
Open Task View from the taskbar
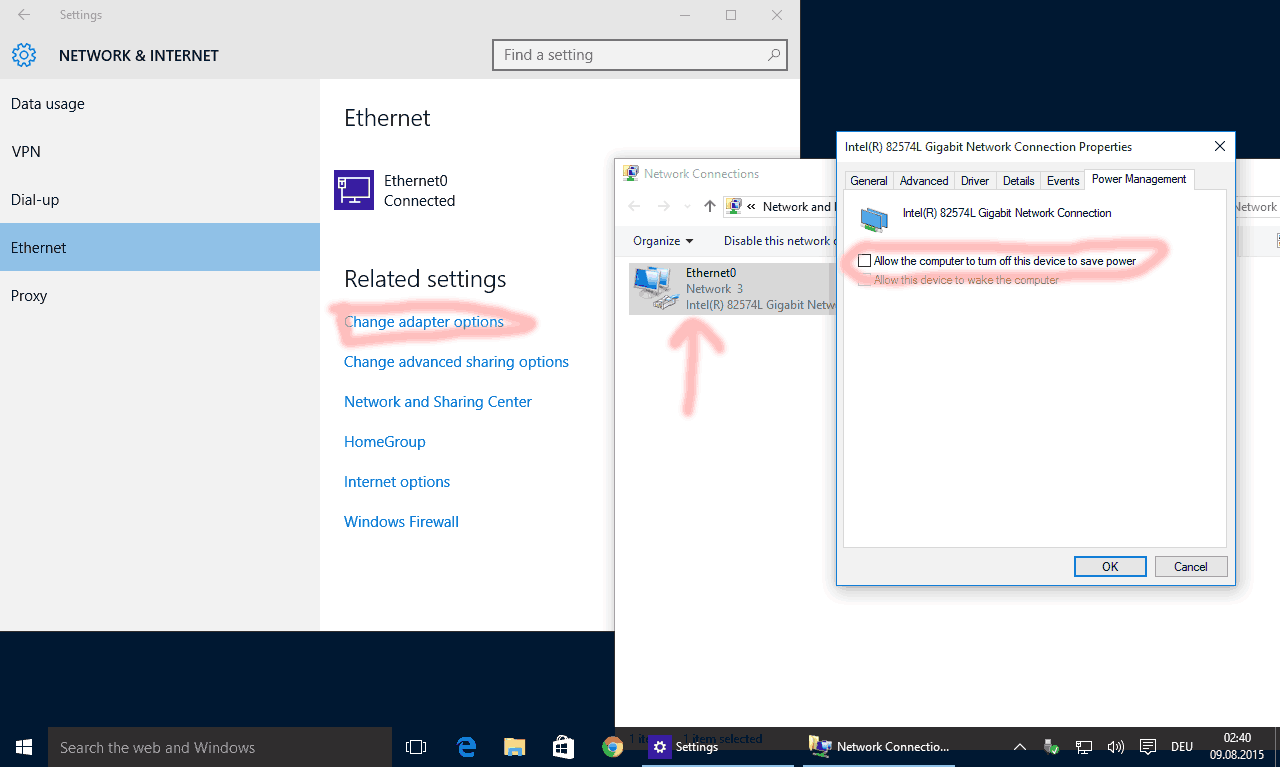(416, 747)
